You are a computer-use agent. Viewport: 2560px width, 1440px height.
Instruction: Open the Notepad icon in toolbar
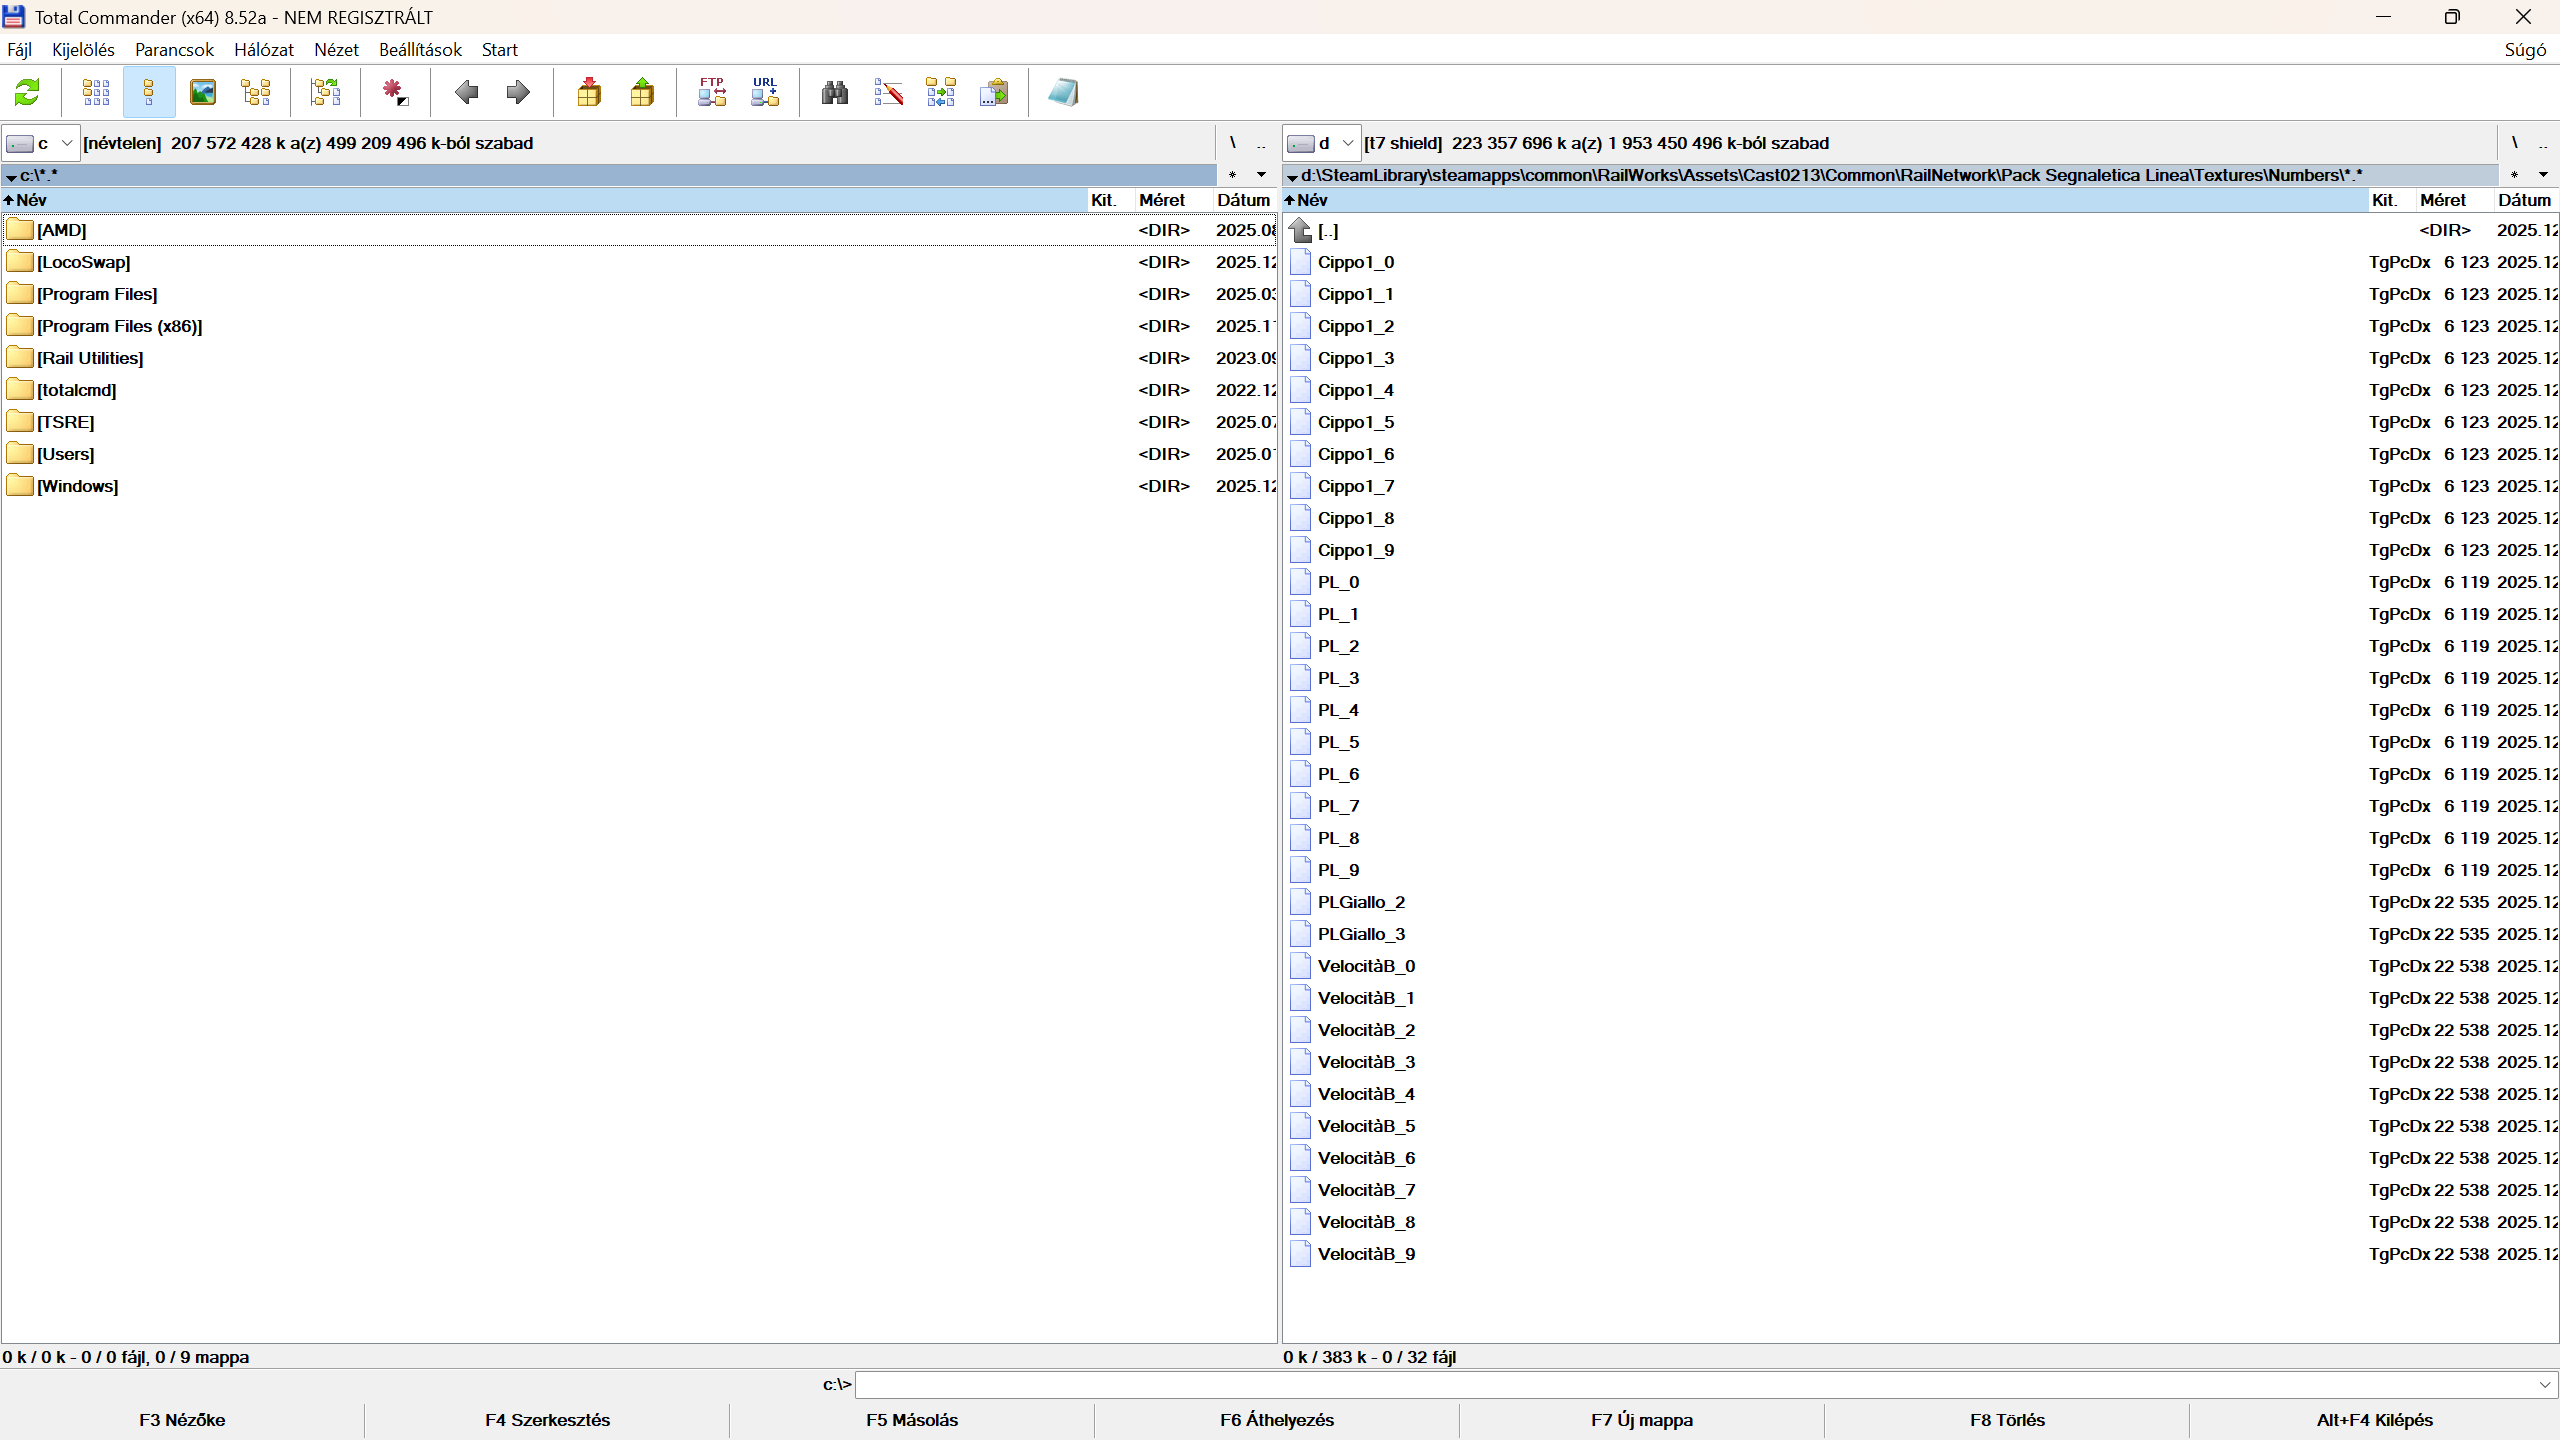point(1063,93)
